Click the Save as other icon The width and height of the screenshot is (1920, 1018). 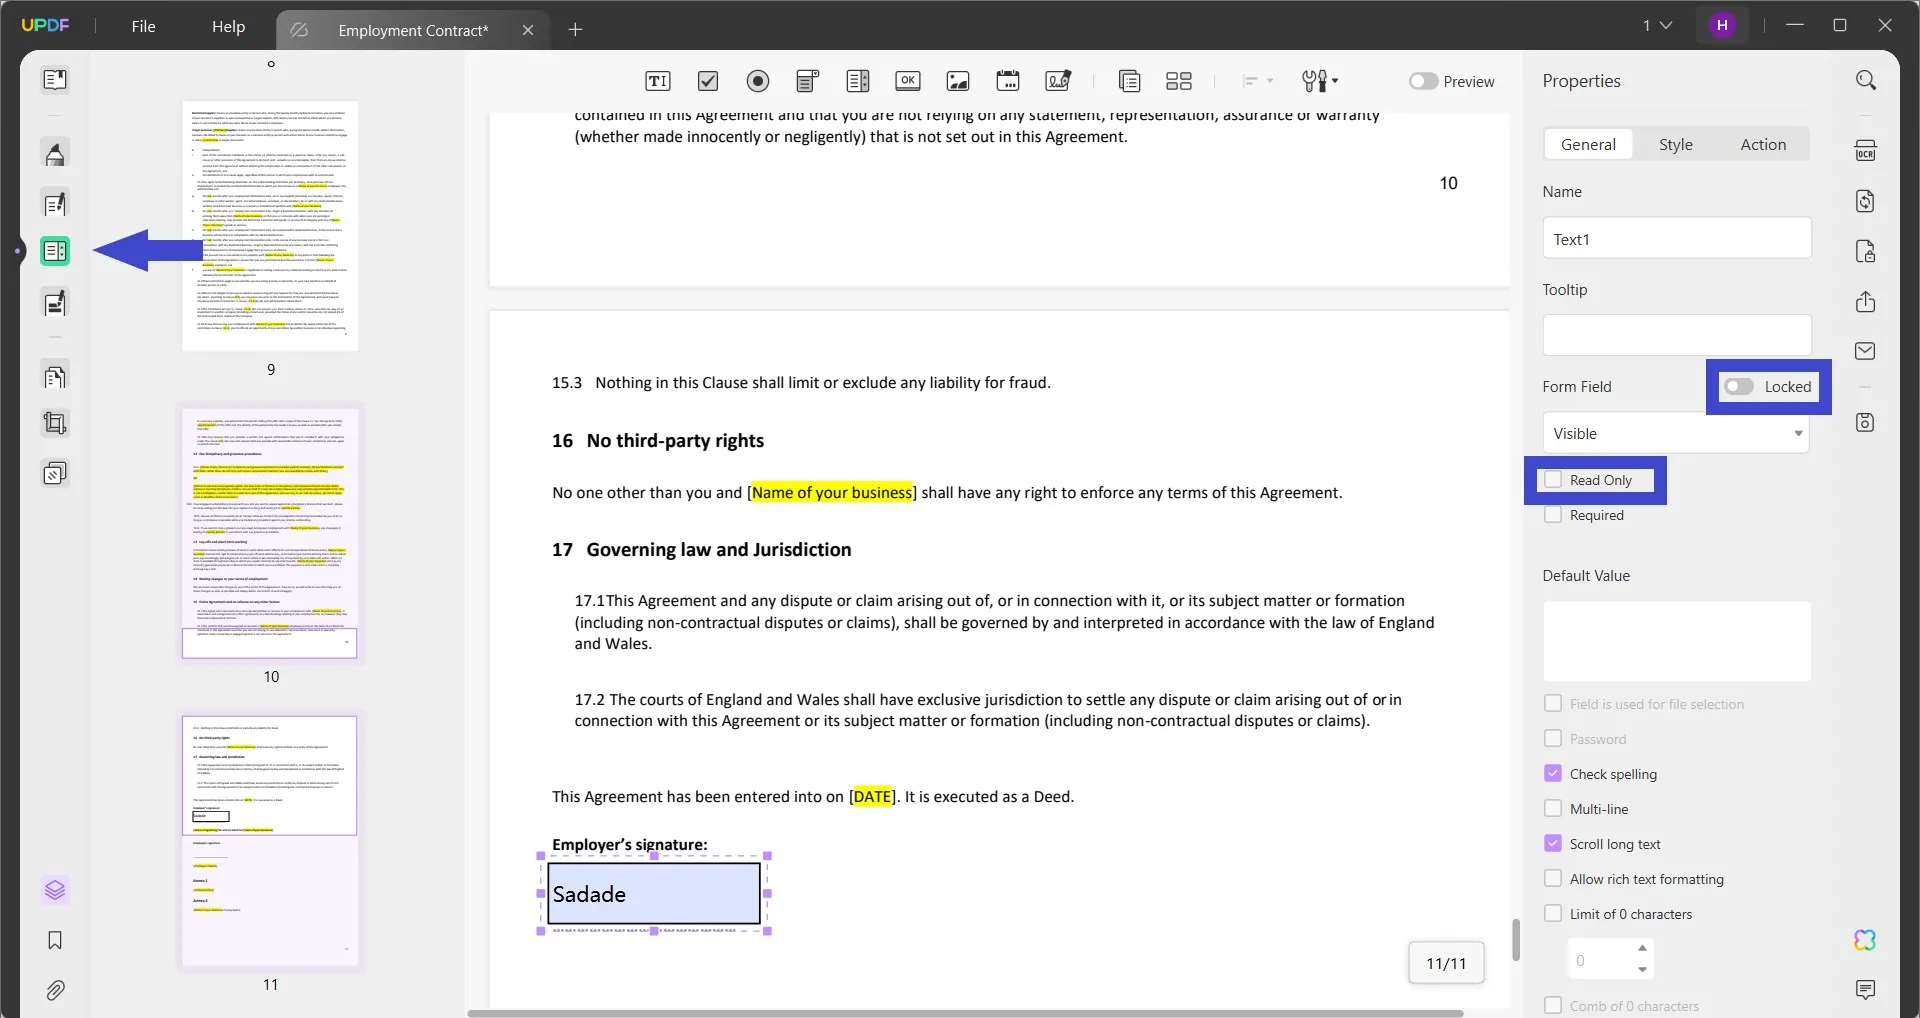(1866, 422)
